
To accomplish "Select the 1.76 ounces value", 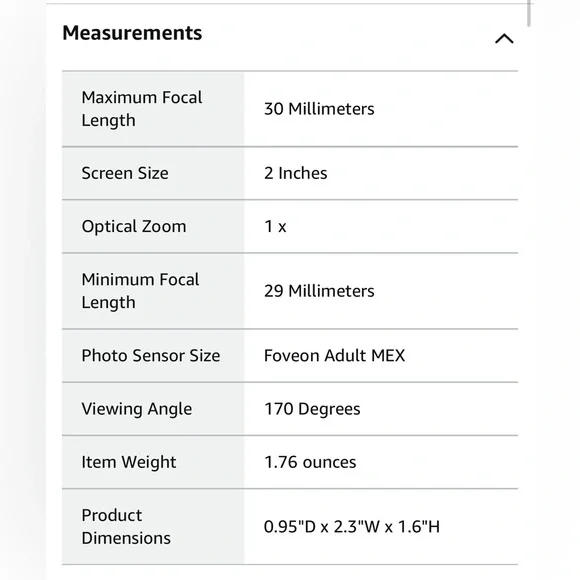I will [310, 462].
